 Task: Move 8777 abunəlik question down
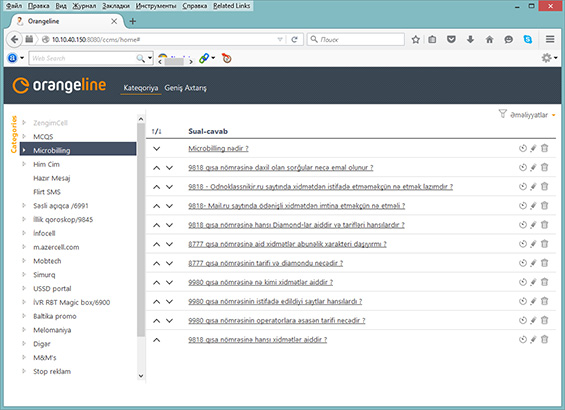click(169, 244)
